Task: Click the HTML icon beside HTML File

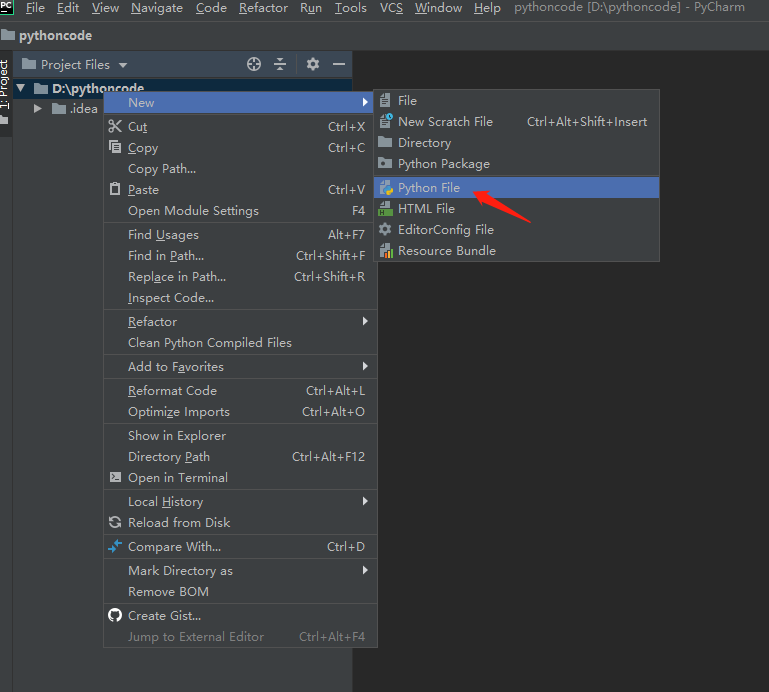Action: 385,208
